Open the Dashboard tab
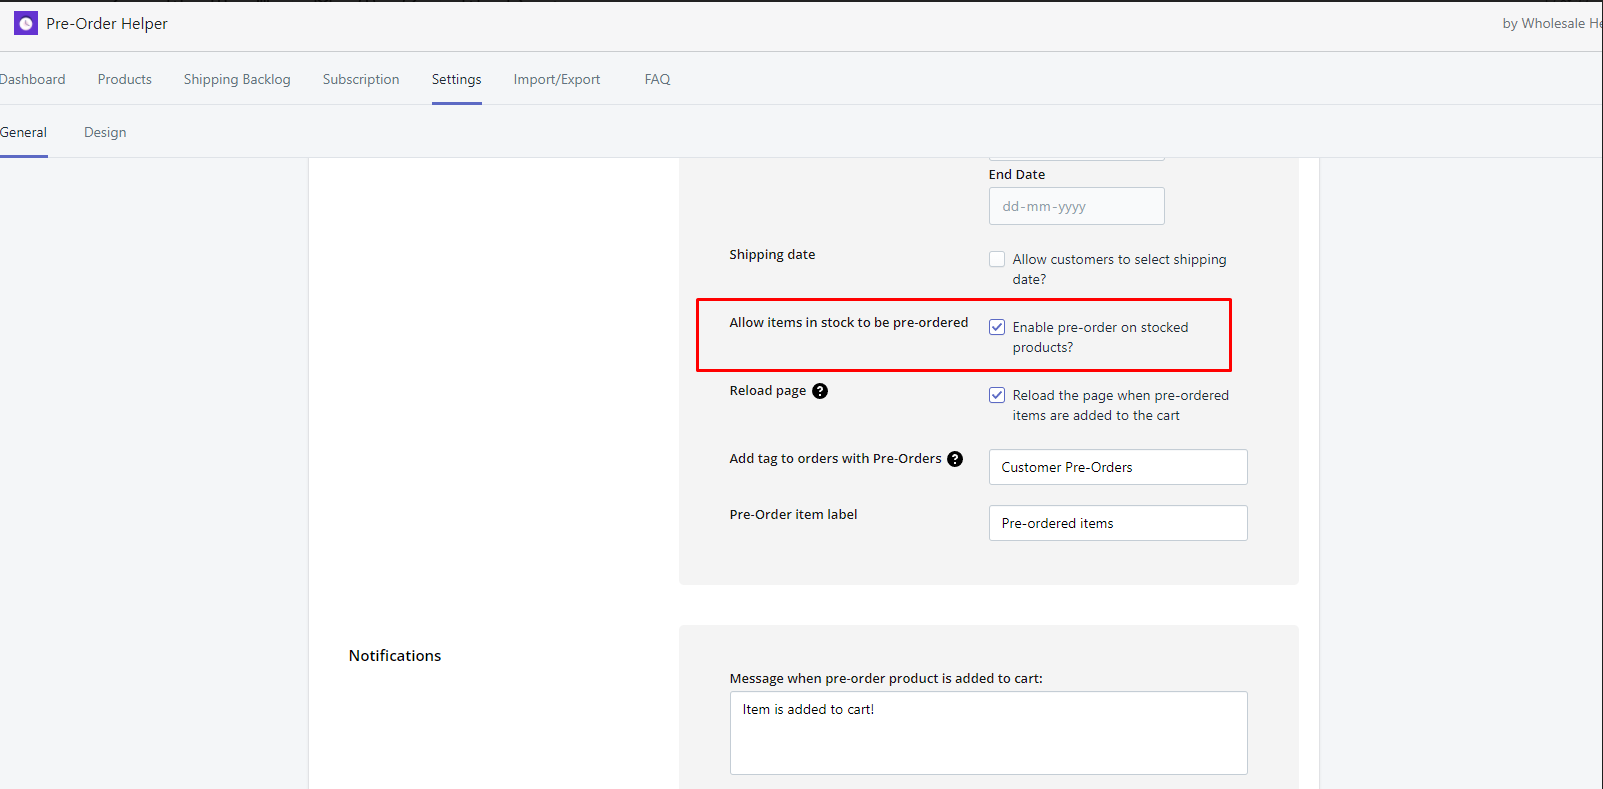Screen dimensions: 1603x789 tap(32, 79)
